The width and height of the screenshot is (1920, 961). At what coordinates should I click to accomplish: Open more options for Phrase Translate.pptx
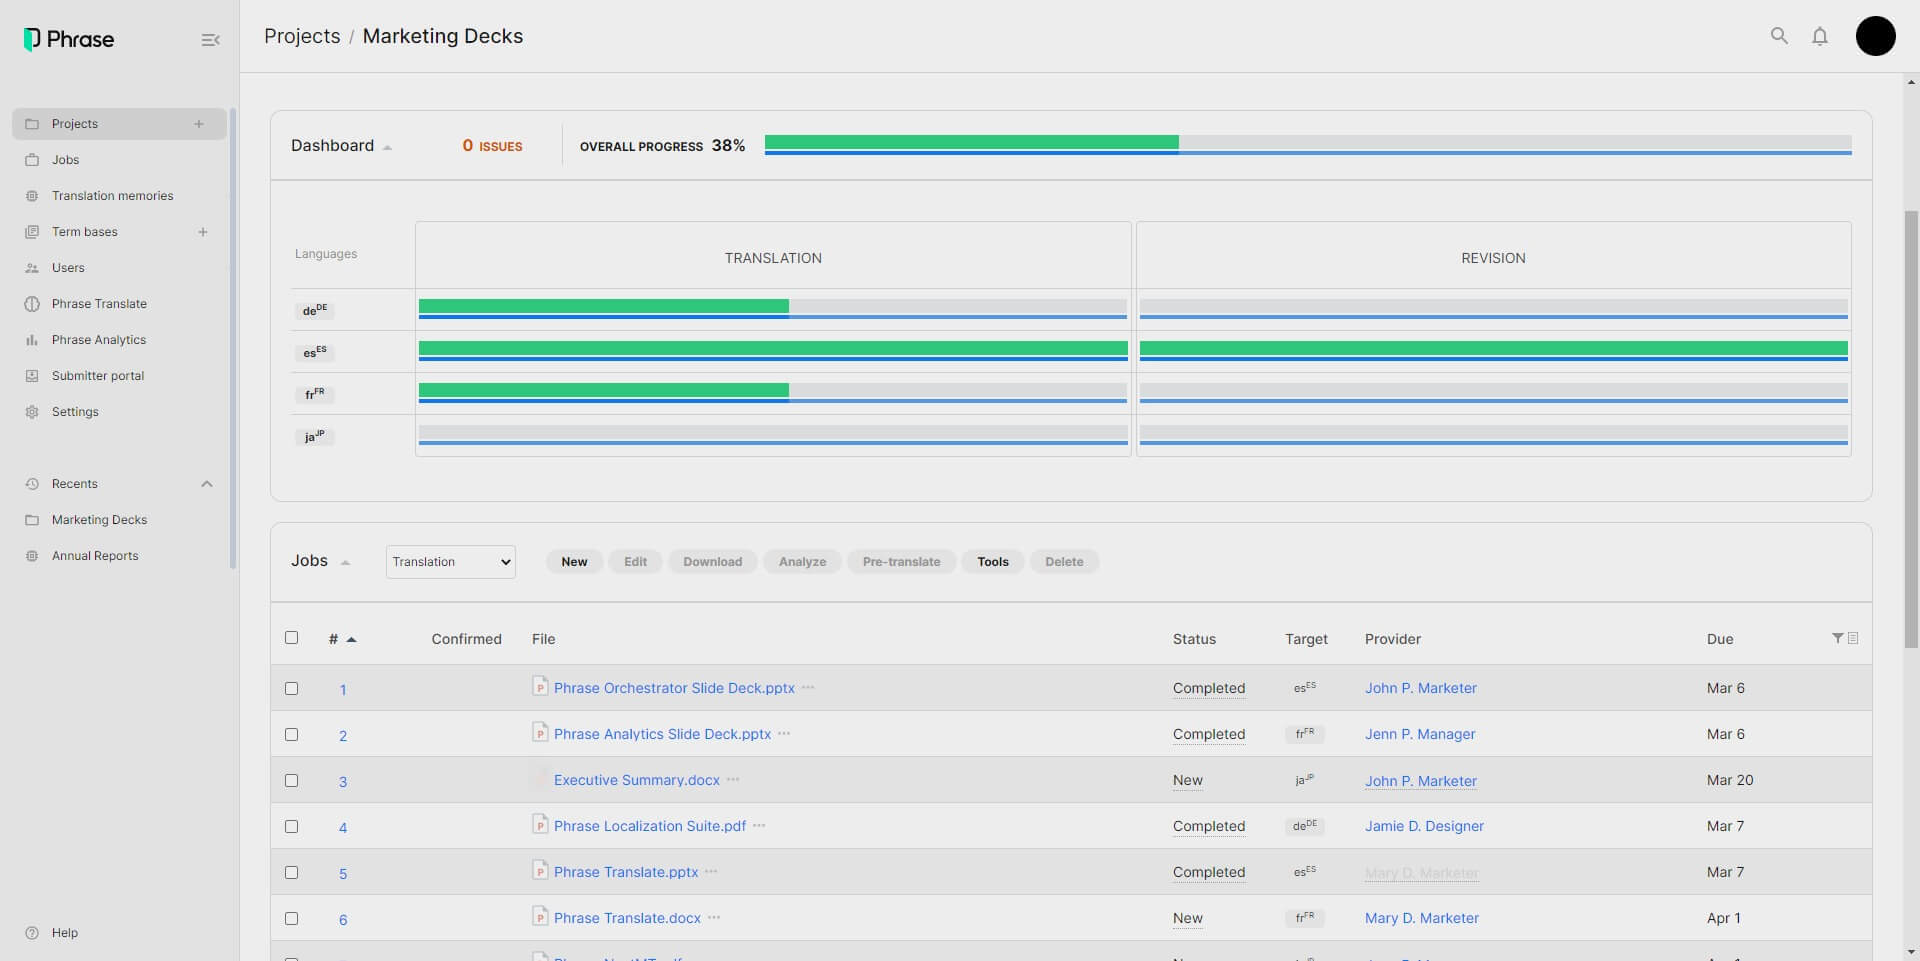pos(711,872)
